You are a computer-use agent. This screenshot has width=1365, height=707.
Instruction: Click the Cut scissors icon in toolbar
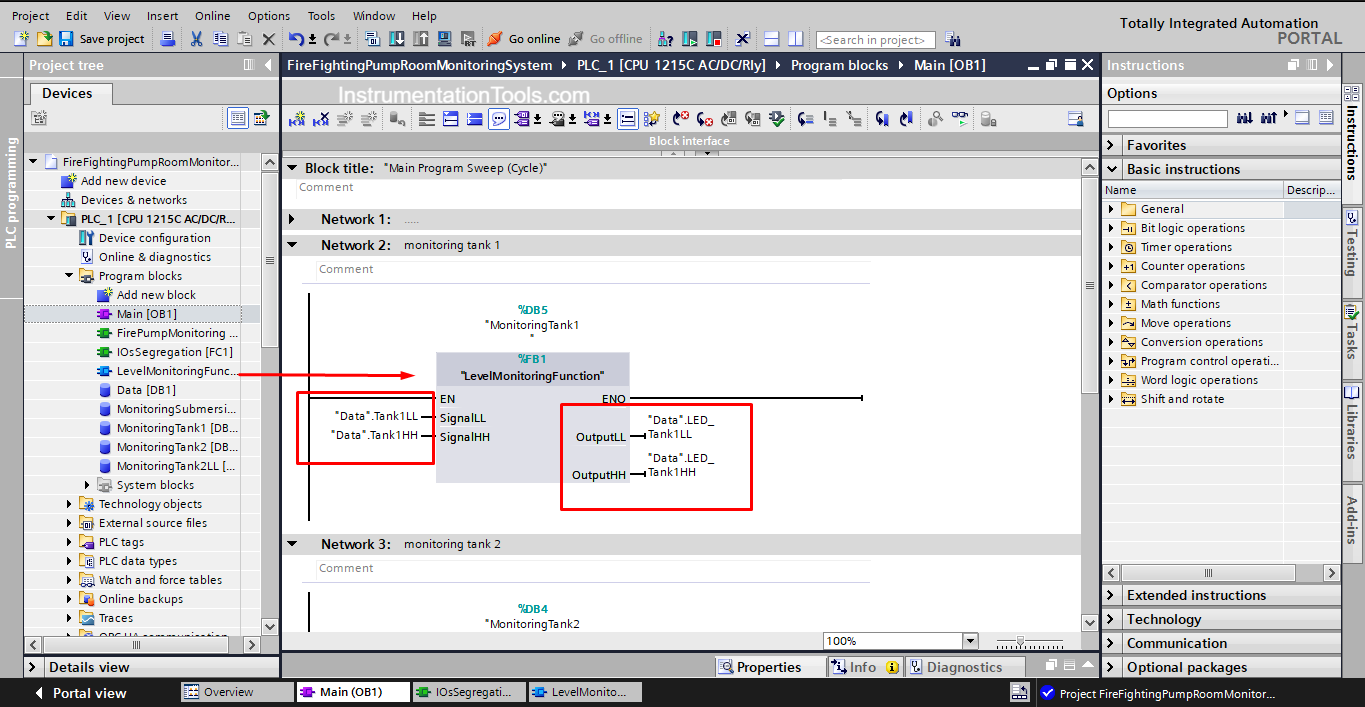pos(196,39)
